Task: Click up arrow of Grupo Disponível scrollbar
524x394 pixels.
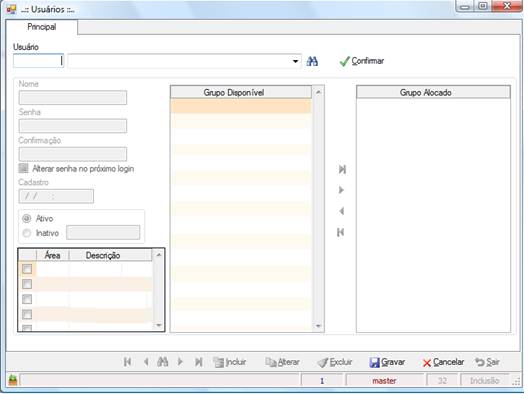Action: [x=318, y=92]
